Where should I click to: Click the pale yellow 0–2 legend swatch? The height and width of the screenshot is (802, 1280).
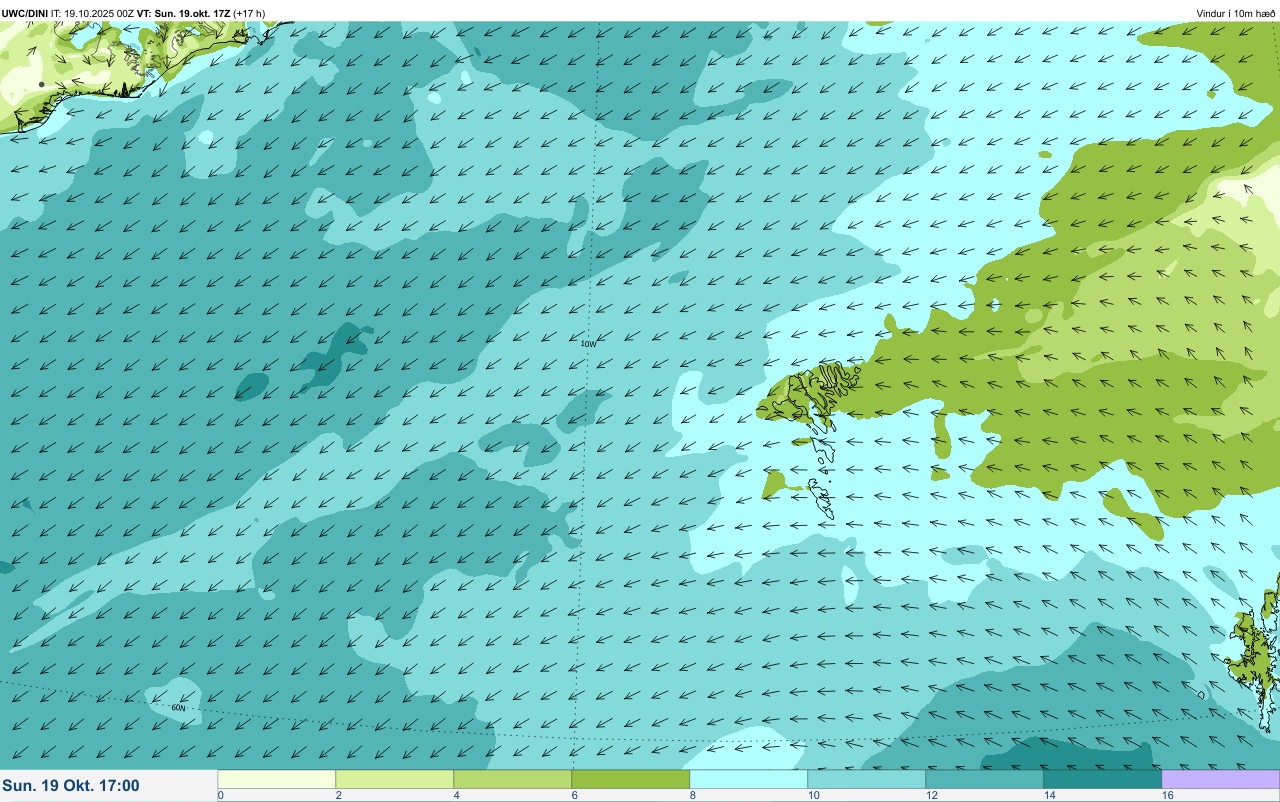[x=277, y=778]
